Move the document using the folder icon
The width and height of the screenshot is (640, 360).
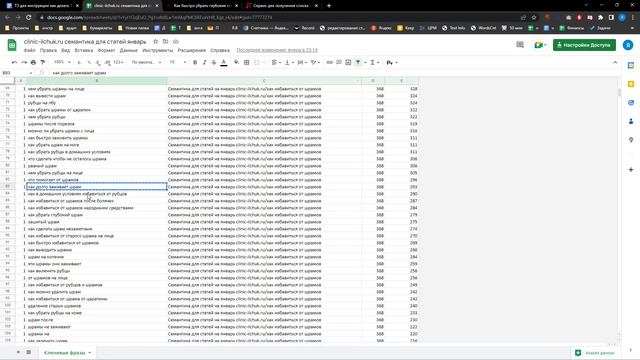[165, 42]
